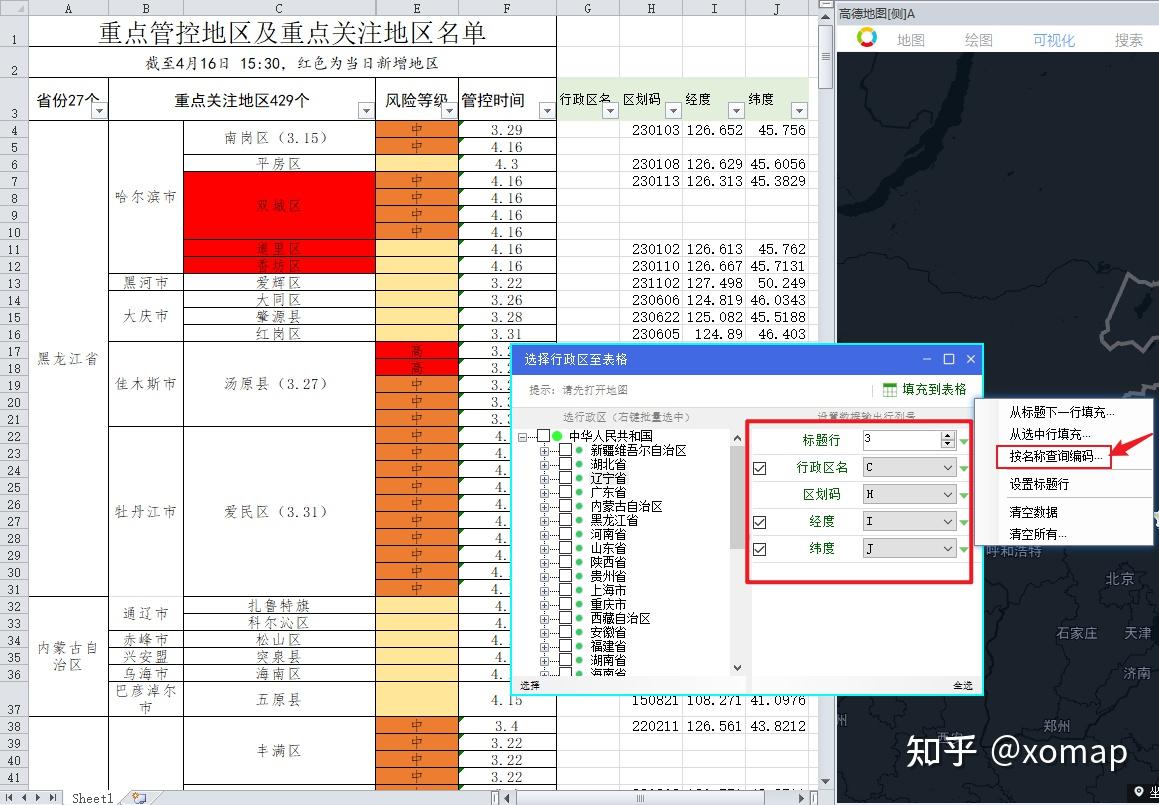Viewport: 1159px width, 805px height.
Task: Check the 内蒙古自治区 tree checkbox
Action: point(565,506)
